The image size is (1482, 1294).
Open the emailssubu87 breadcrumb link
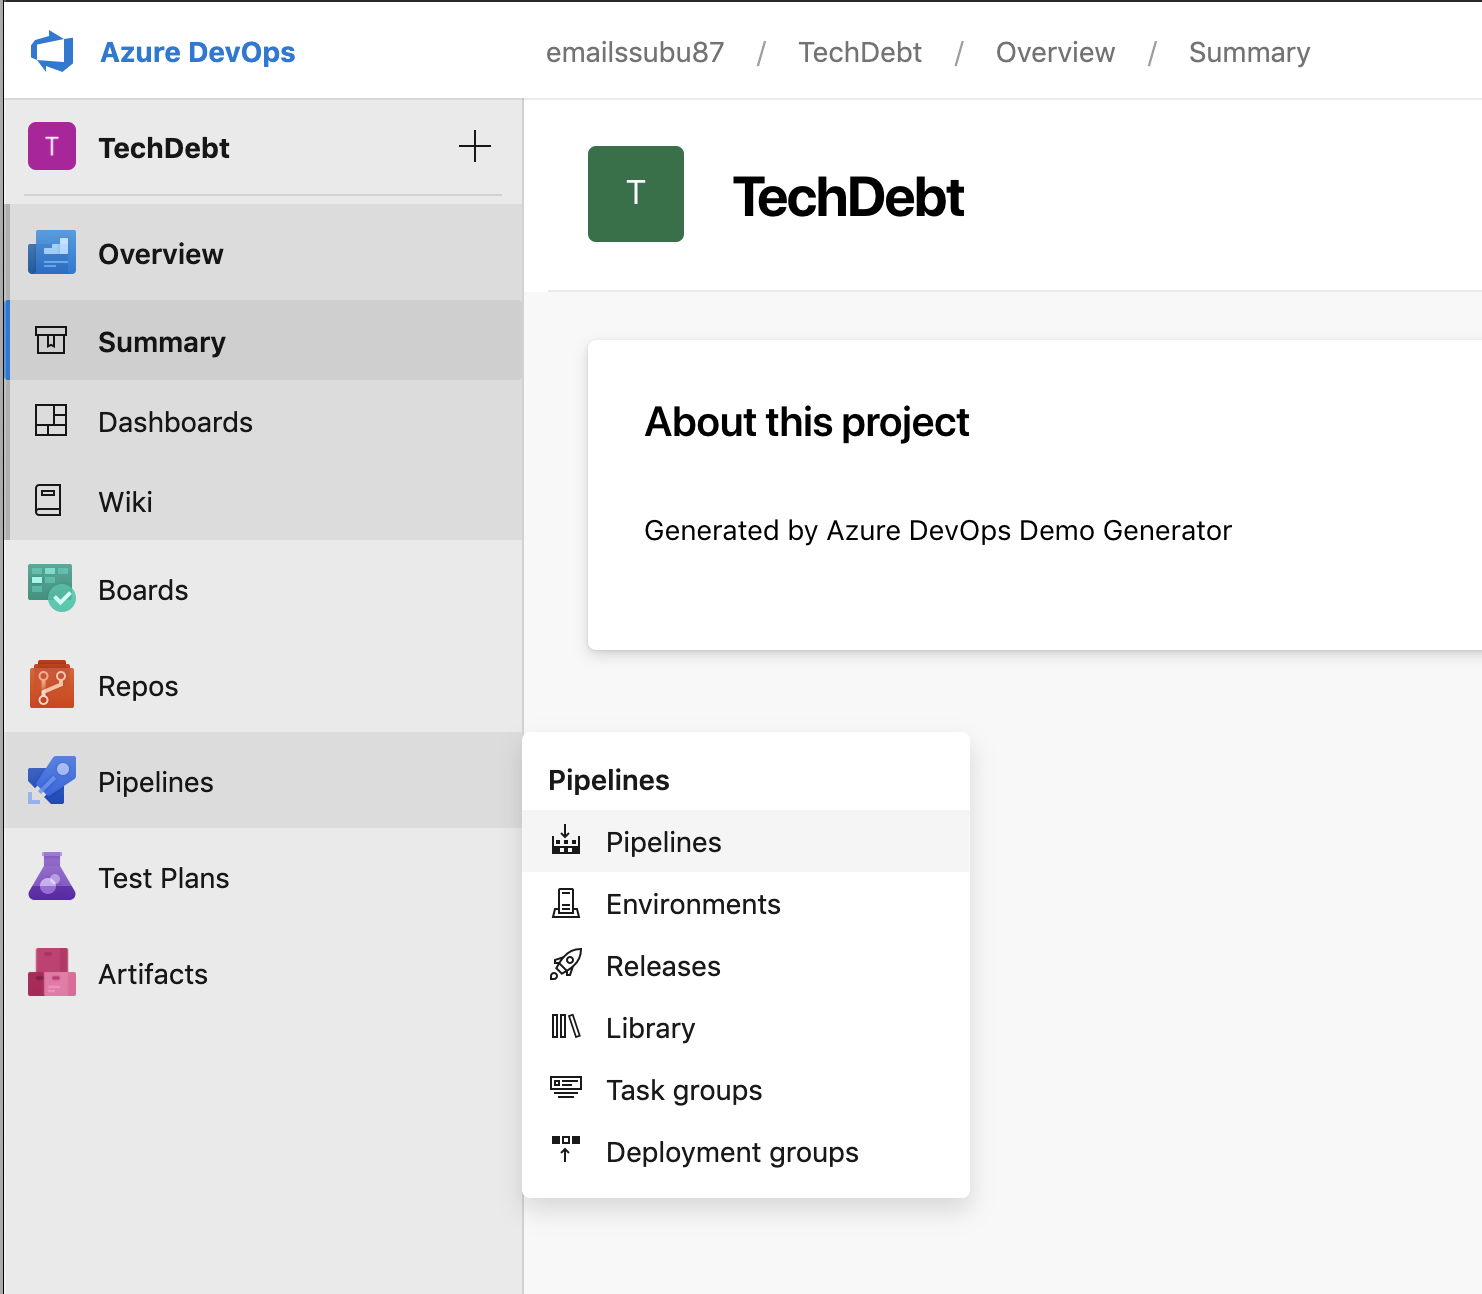click(x=635, y=52)
